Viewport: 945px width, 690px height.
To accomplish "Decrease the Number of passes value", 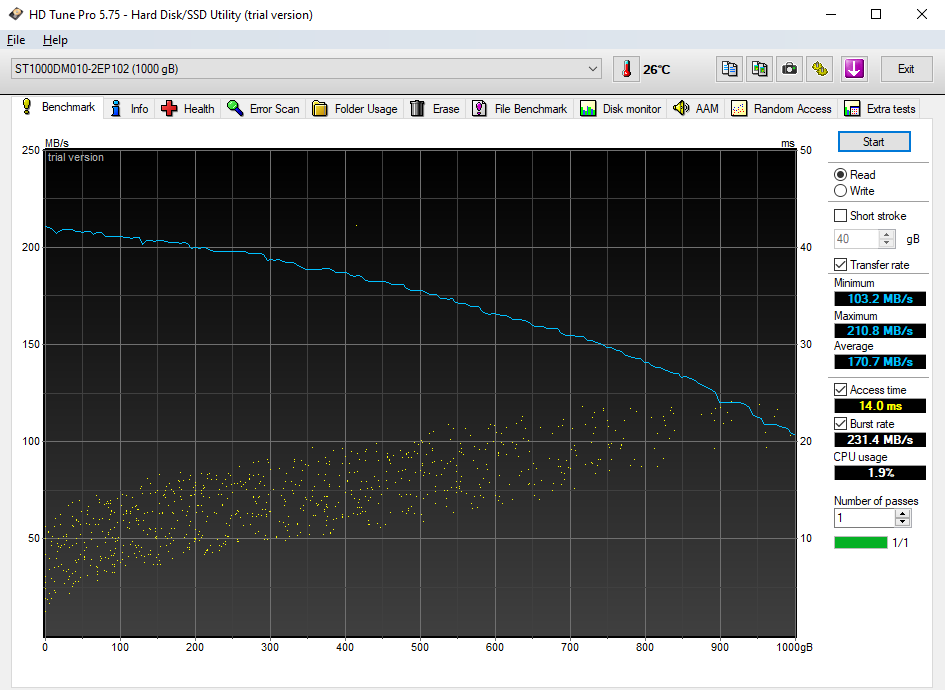I will click(902, 522).
